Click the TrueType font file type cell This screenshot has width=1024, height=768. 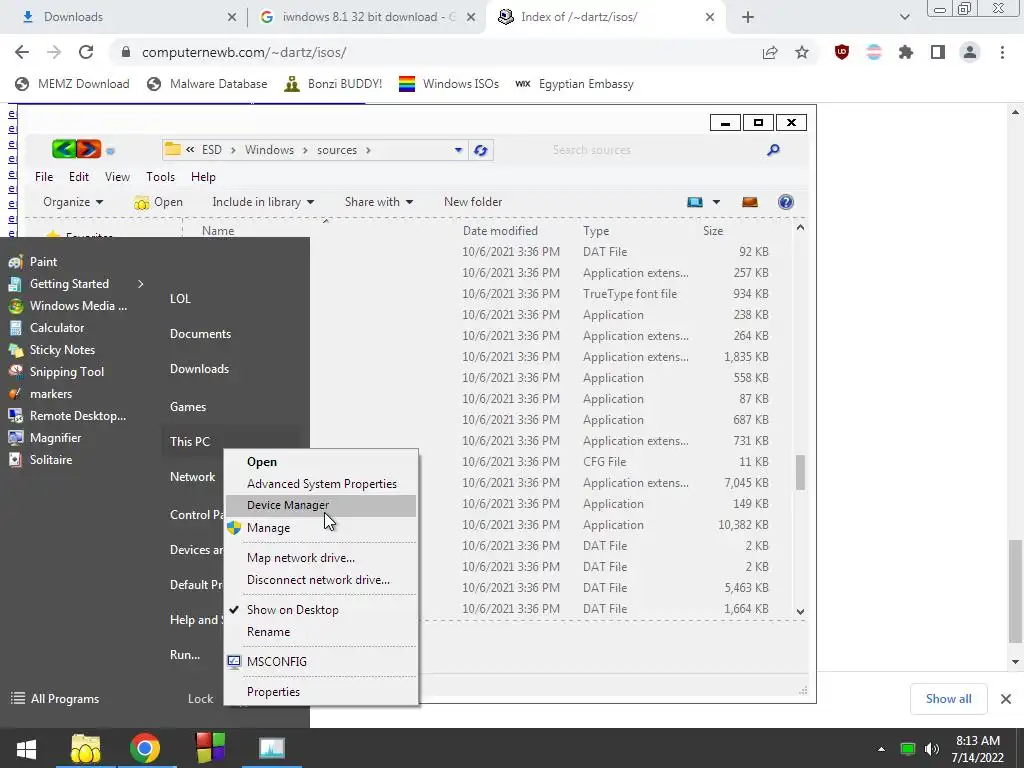point(630,294)
